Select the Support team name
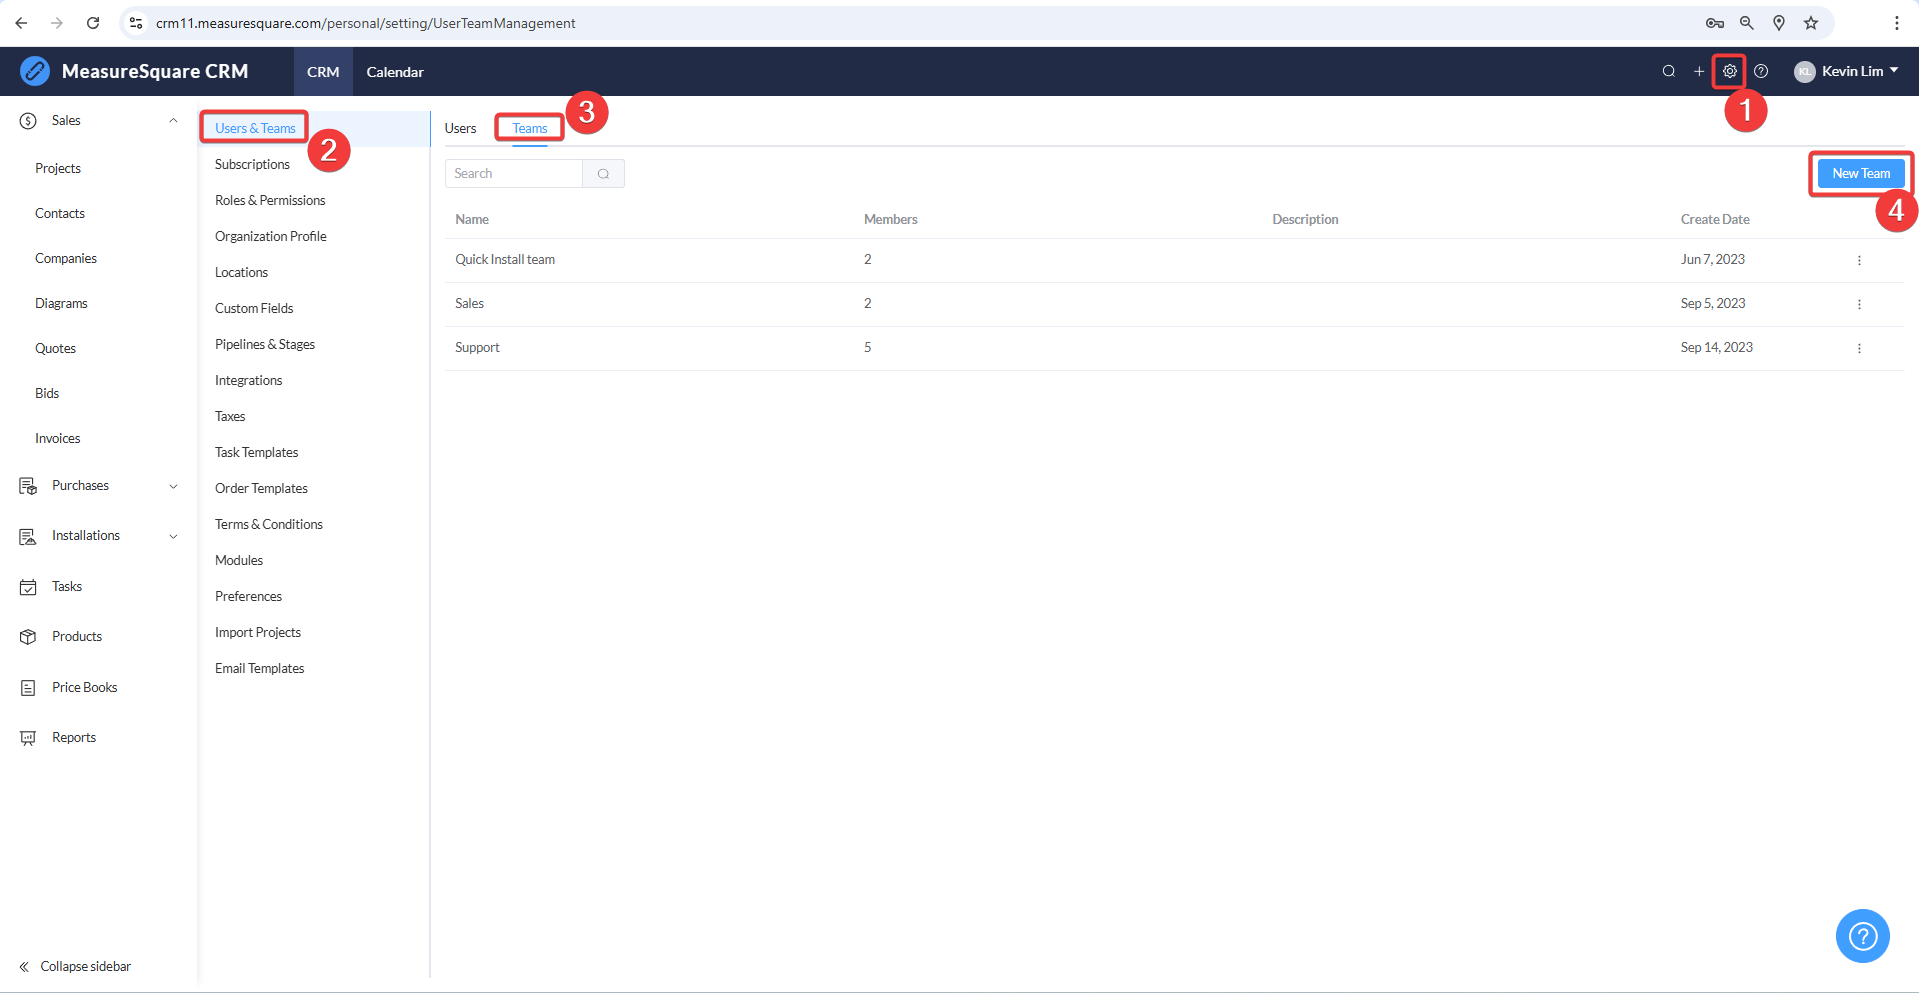 [x=477, y=347]
